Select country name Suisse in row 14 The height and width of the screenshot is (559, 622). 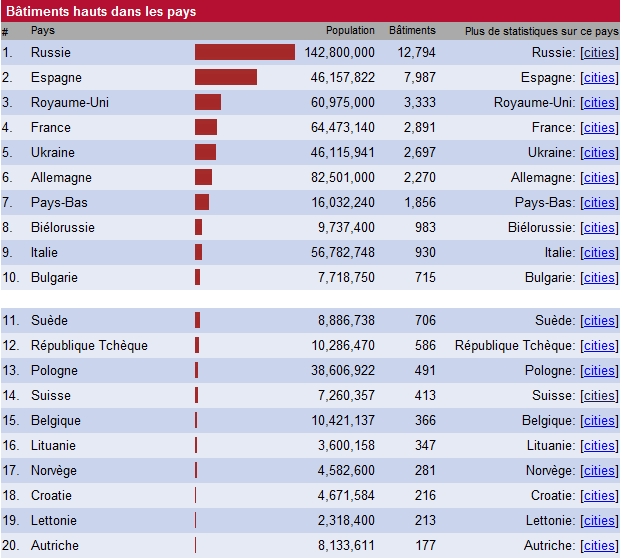51,395
